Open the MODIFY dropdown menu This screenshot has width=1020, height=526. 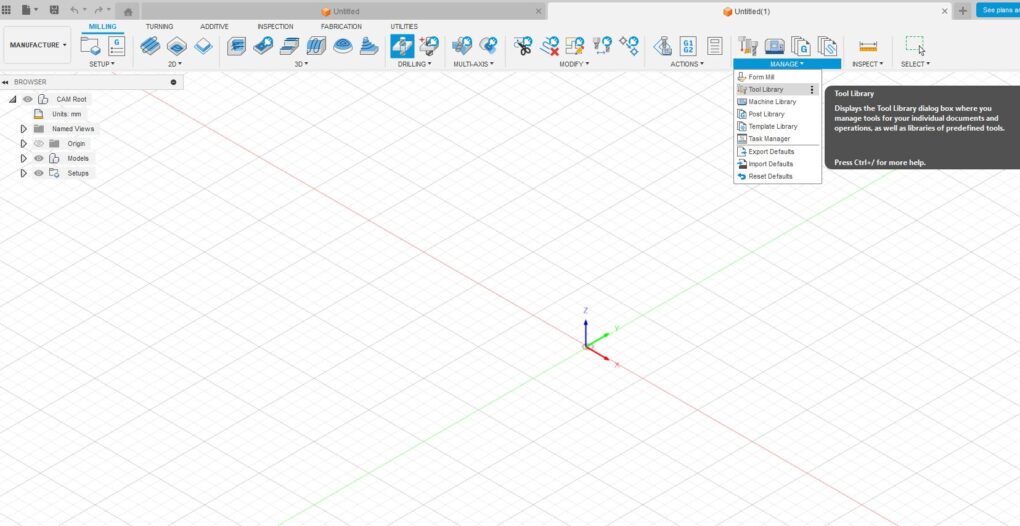[x=574, y=64]
